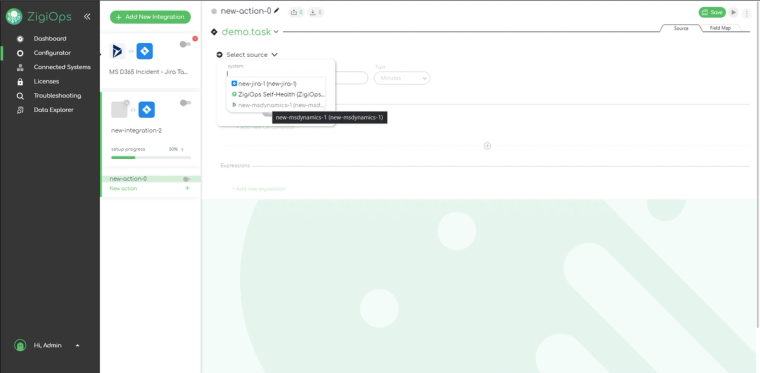Image resolution: width=760 pixels, height=373 pixels.
Task: Toggle the new-action-0 list switch
Action: (187, 179)
